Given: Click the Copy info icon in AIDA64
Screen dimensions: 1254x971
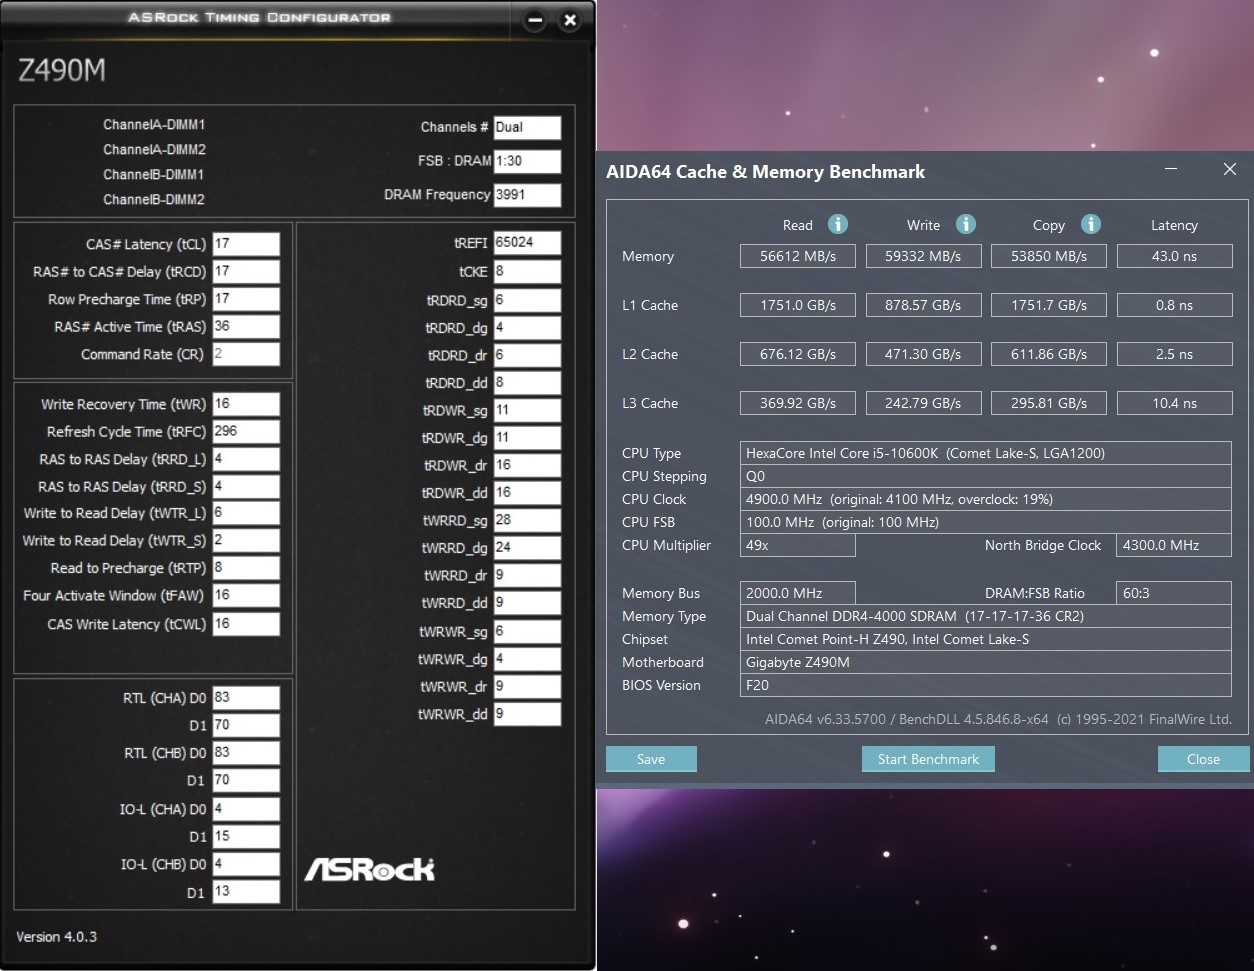Looking at the screenshot, I should click(1091, 224).
